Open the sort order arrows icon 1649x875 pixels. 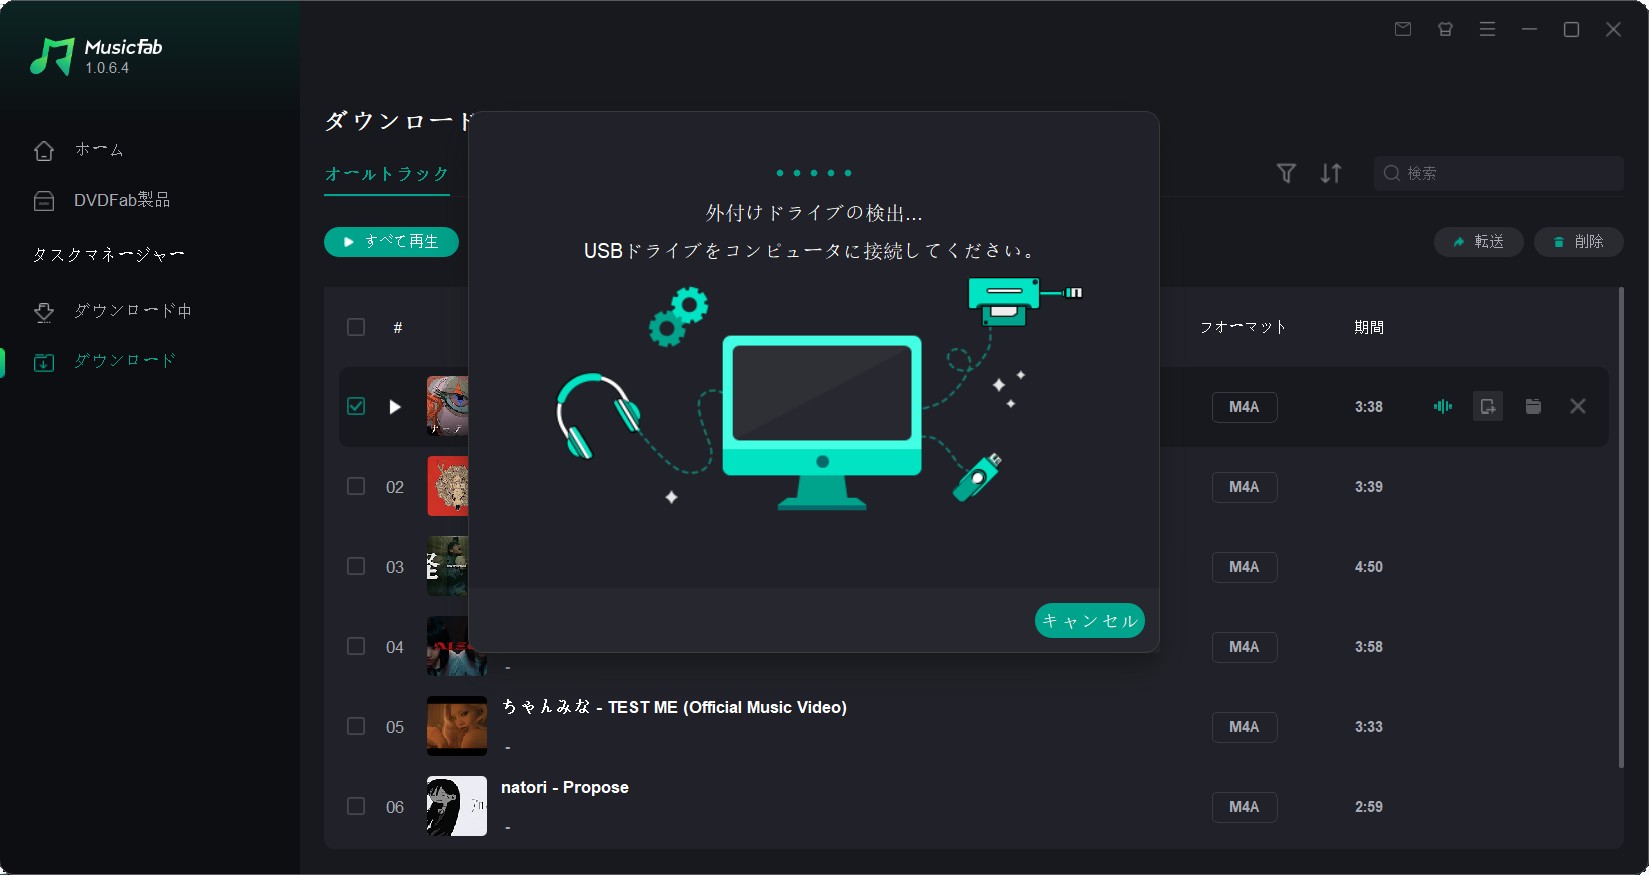point(1331,174)
